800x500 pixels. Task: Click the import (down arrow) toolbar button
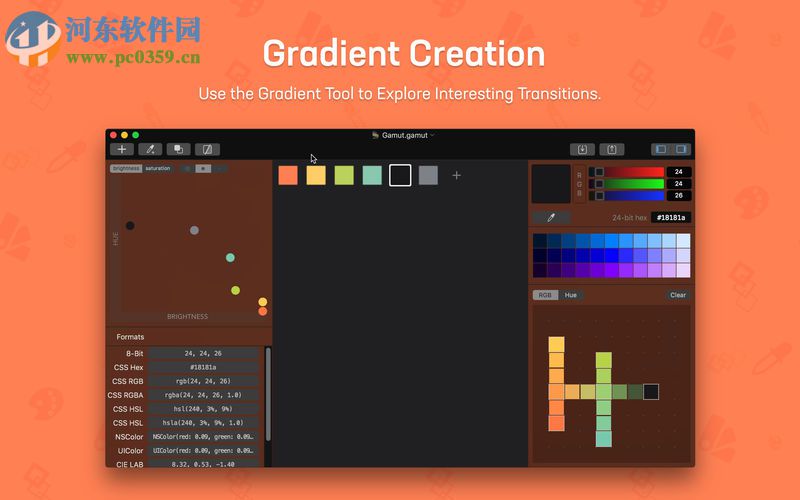click(x=582, y=149)
